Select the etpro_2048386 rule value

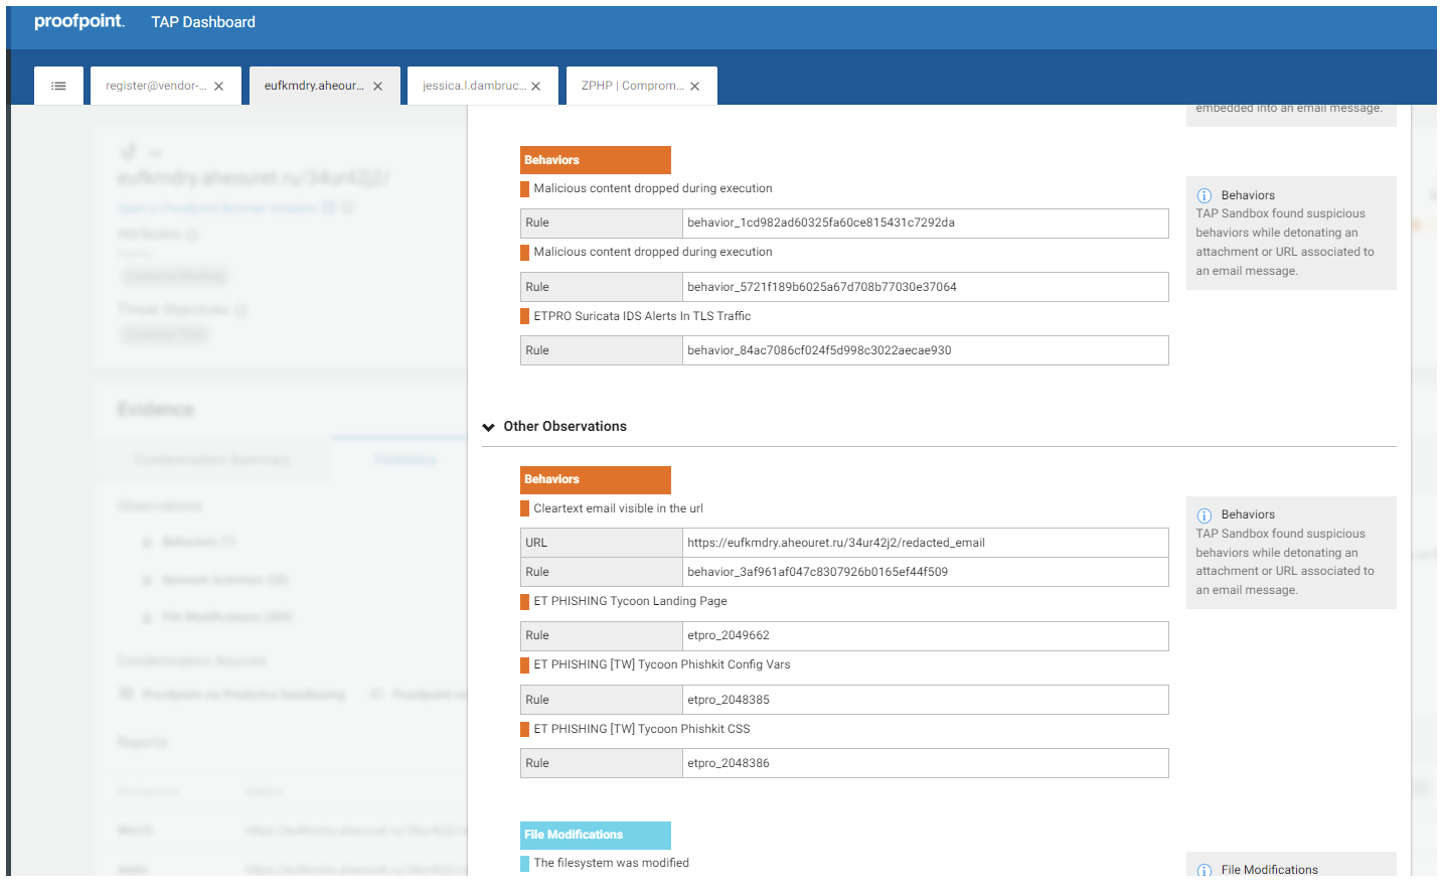728,763
